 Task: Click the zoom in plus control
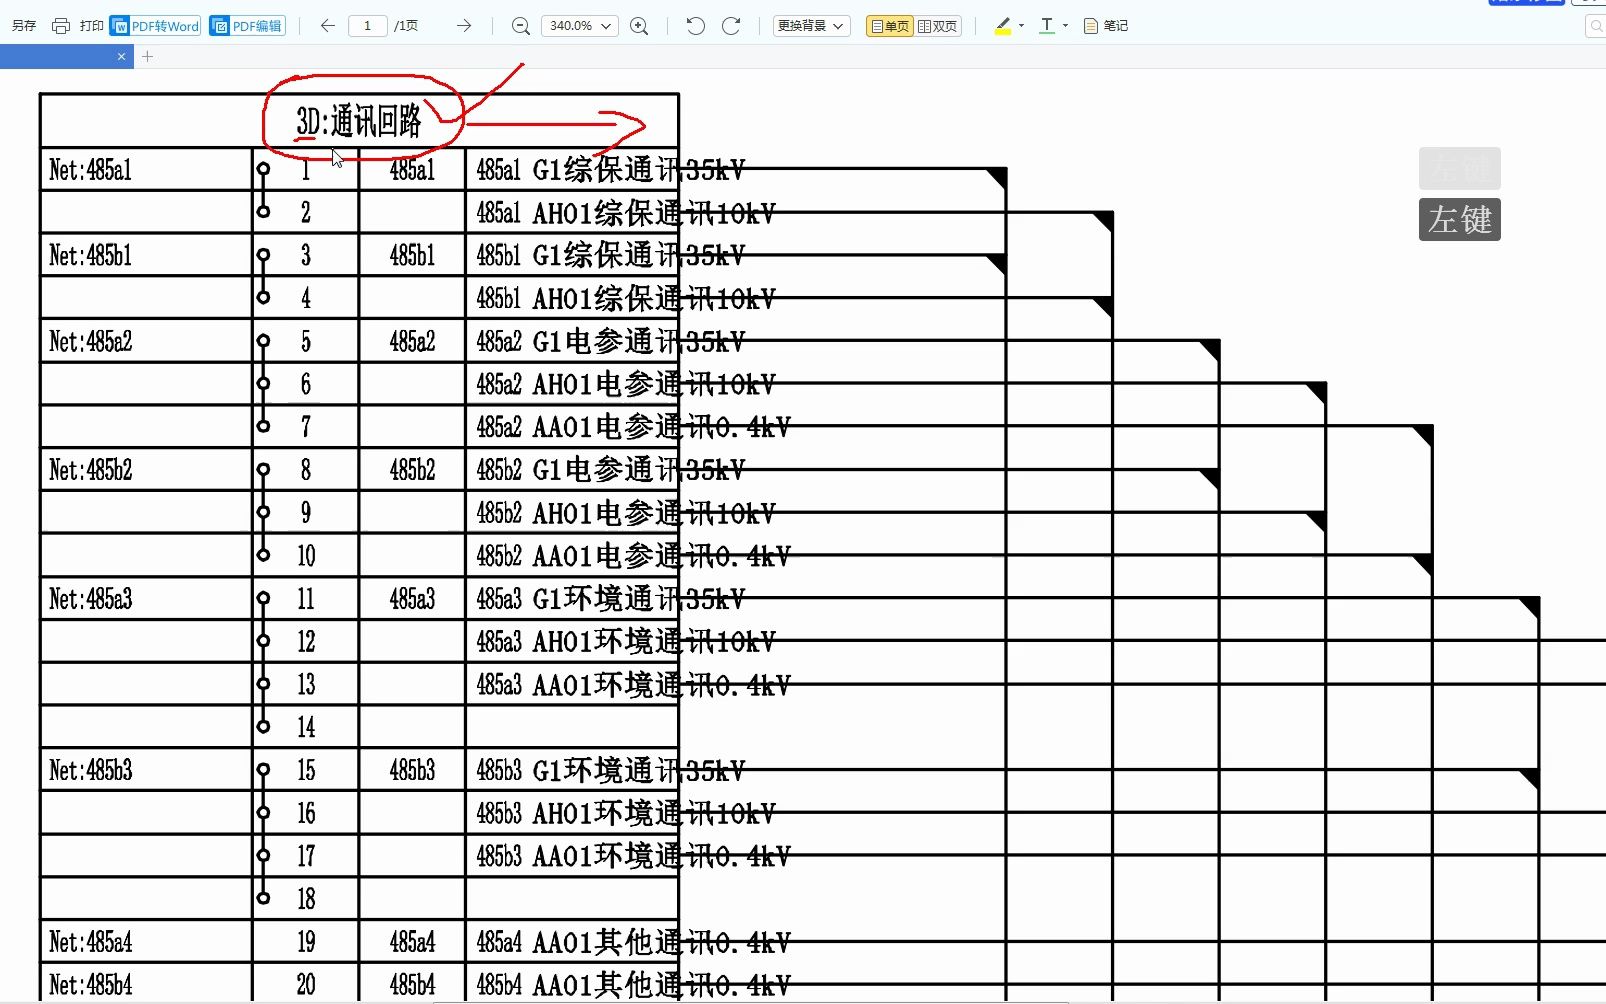tap(640, 26)
